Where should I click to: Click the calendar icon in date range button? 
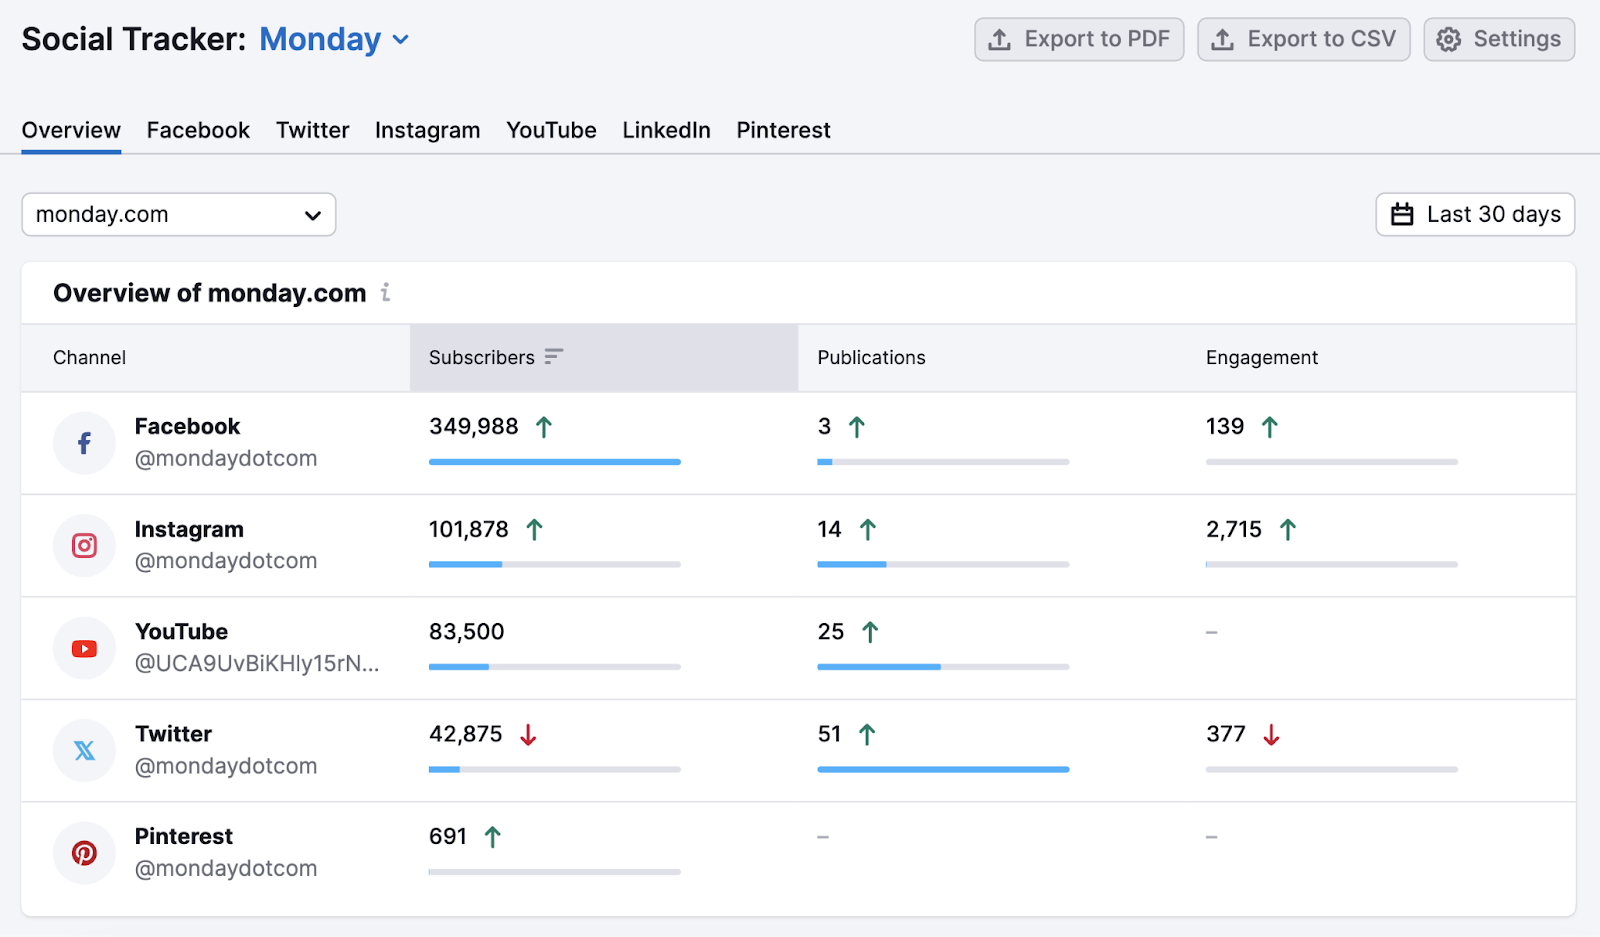(1402, 214)
